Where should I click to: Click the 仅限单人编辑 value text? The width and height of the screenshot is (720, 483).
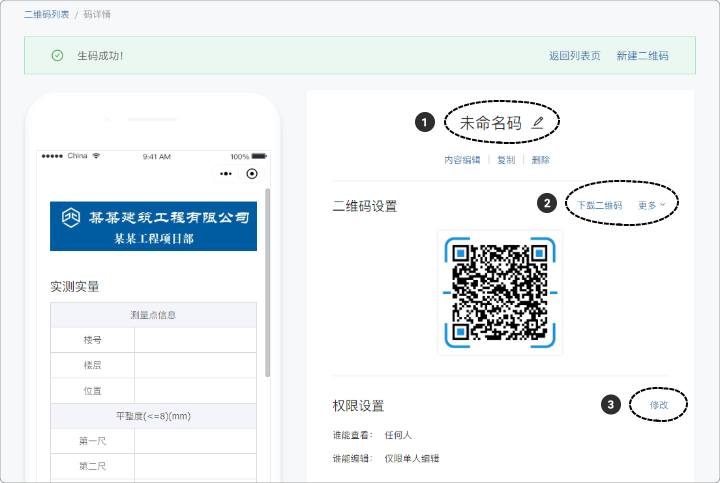coord(412,458)
